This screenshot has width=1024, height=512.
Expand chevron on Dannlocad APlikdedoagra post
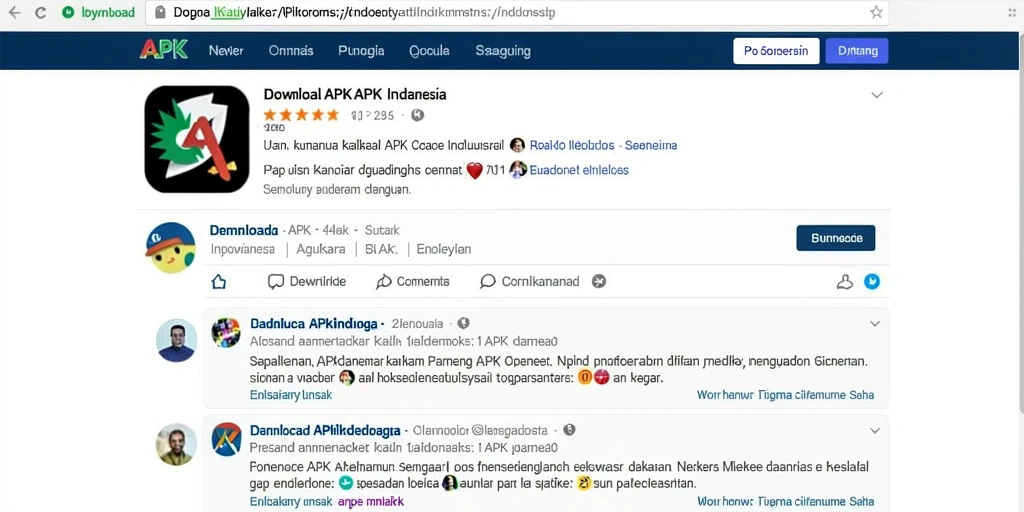click(x=874, y=430)
